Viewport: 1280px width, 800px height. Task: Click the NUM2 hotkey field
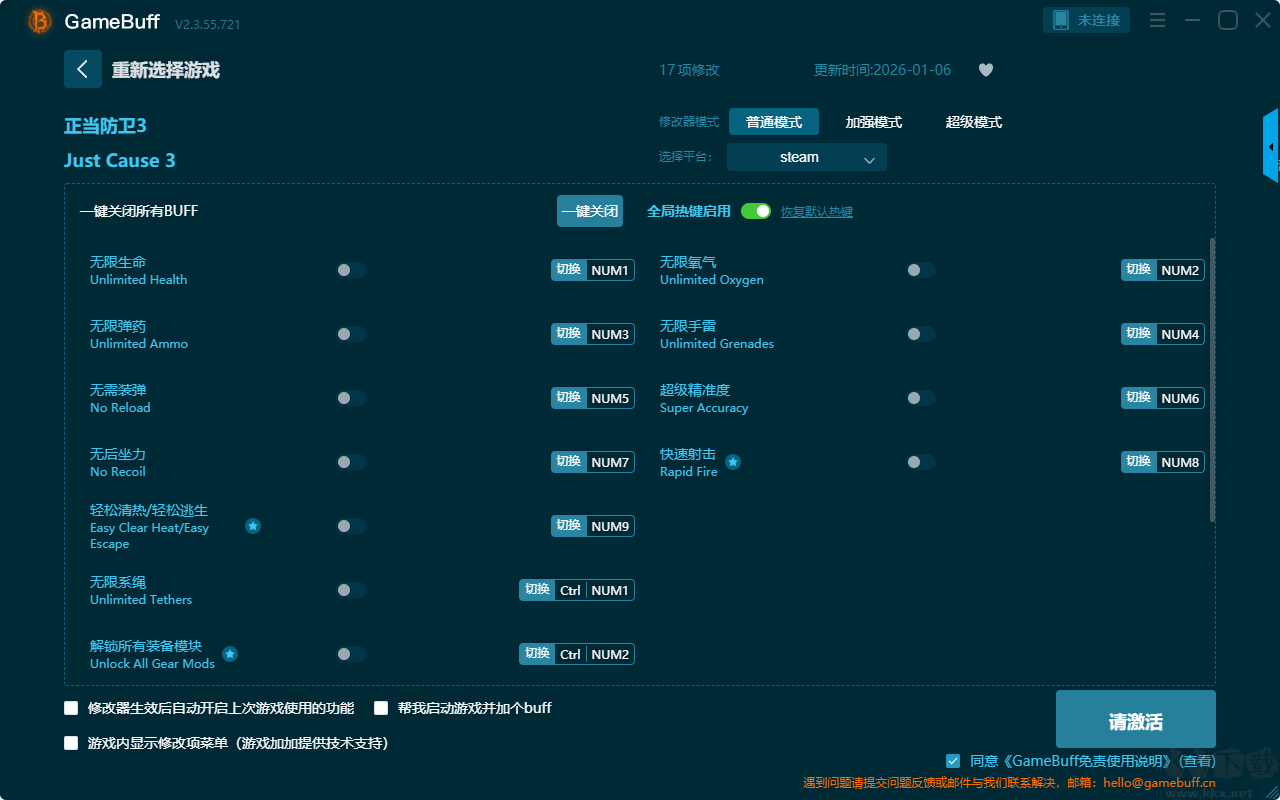pyautogui.click(x=1180, y=270)
